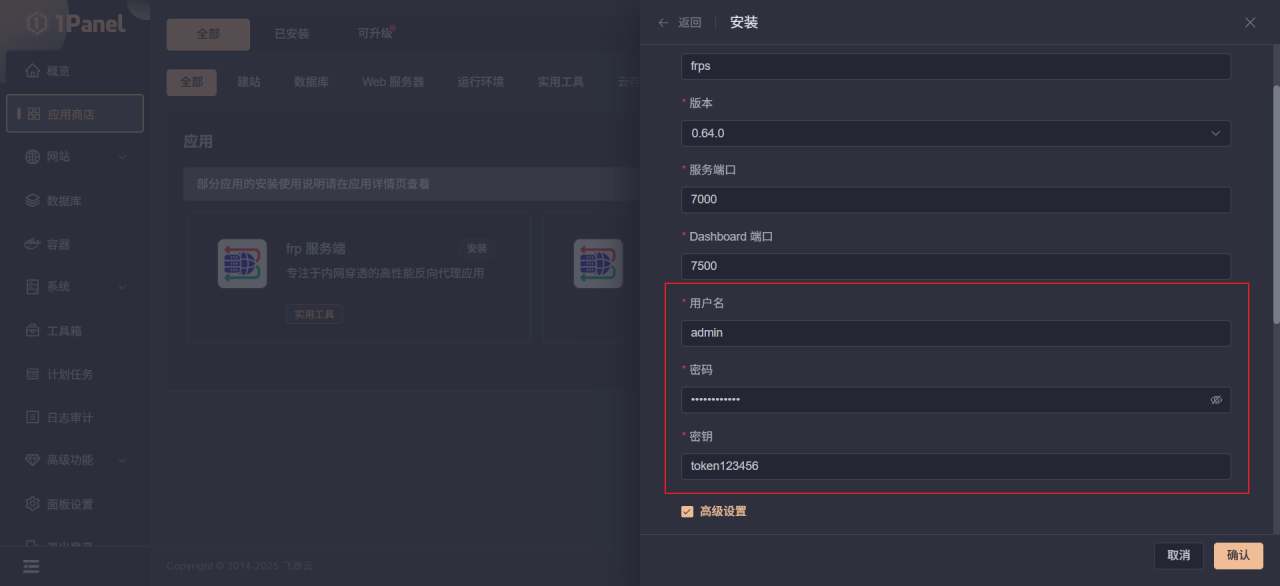The image size is (1280, 586).
Task: Click the 返回 back arrow
Action: 664,23
